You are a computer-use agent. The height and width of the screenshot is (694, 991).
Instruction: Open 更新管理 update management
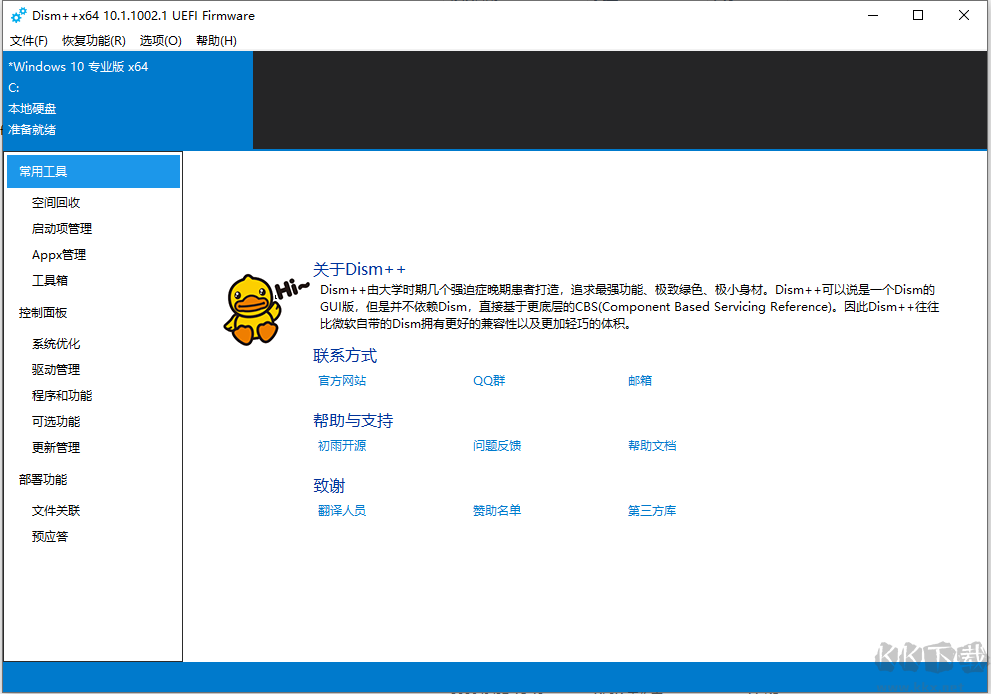point(55,447)
